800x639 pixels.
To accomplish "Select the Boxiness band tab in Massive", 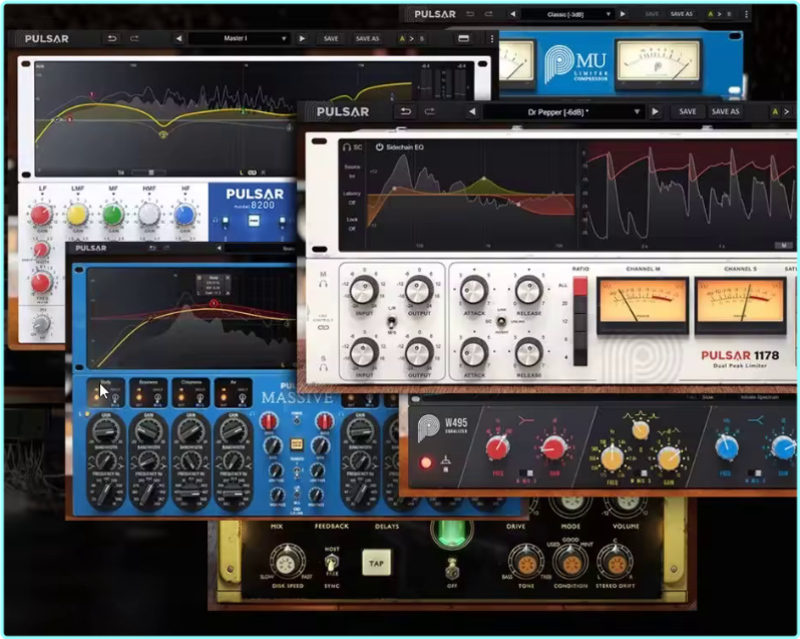I will click(x=148, y=392).
